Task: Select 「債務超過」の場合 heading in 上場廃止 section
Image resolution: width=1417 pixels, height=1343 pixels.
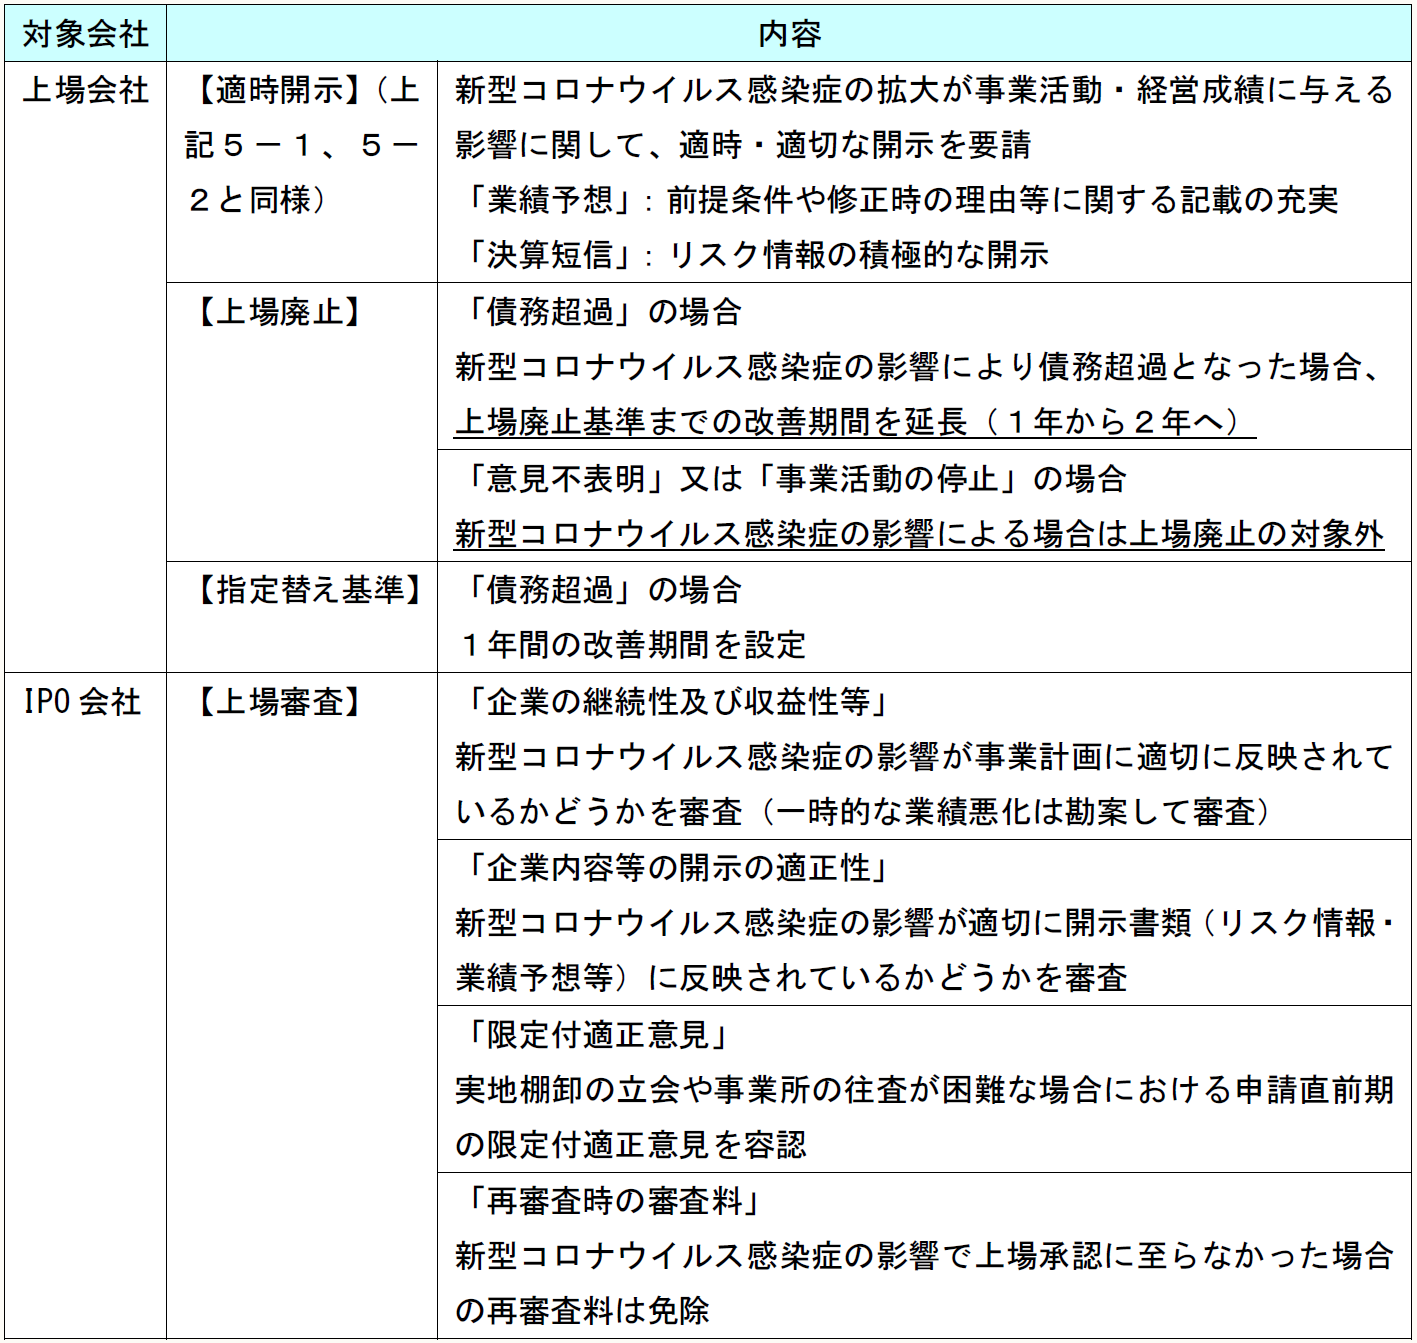Action: [x=599, y=312]
